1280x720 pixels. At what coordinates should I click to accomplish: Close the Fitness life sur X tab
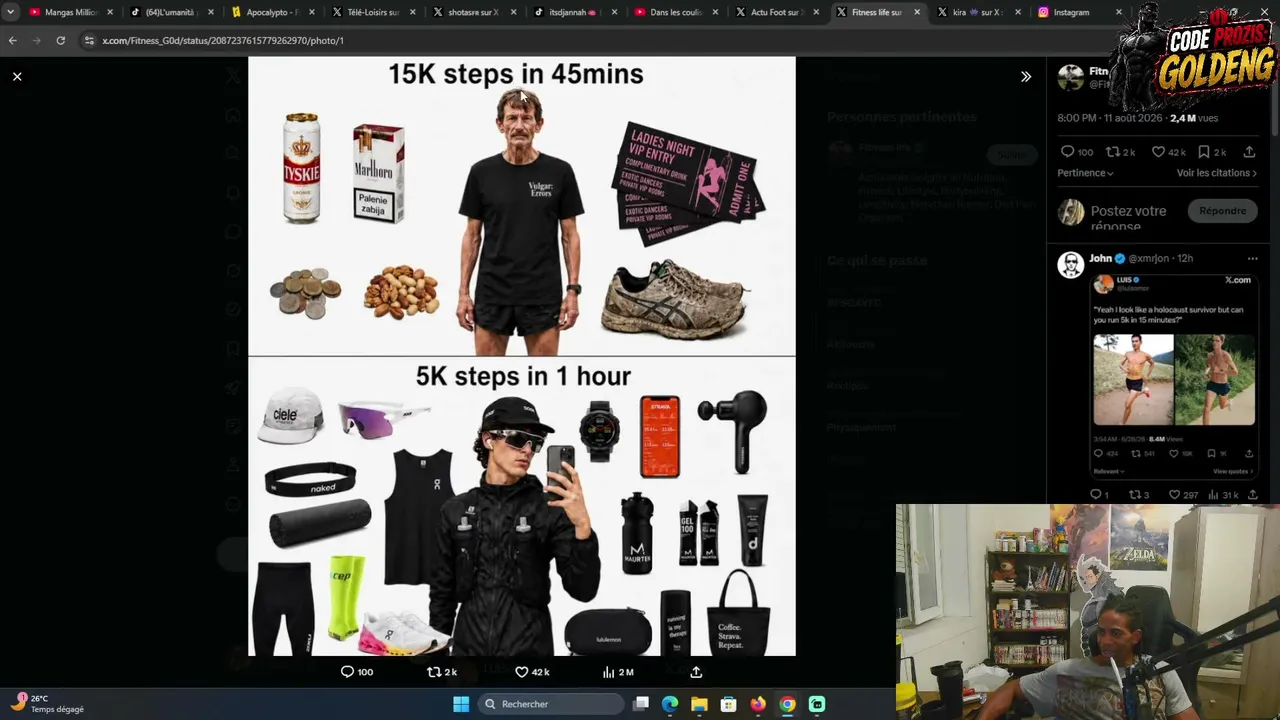click(x=917, y=12)
